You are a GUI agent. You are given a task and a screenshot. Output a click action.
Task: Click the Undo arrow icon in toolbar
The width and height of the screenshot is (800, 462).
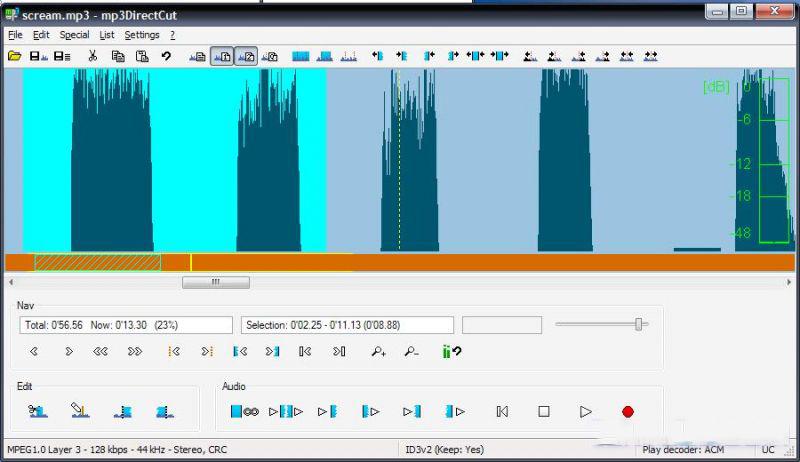pyautogui.click(x=166, y=56)
